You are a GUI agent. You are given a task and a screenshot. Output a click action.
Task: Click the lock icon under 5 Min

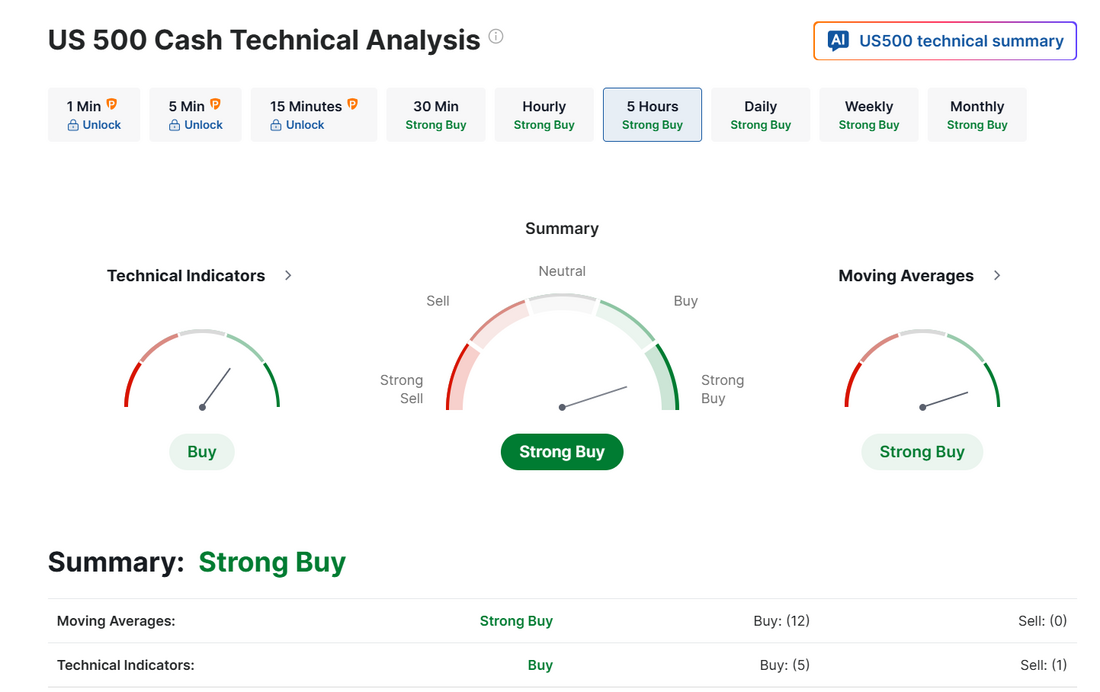(175, 126)
